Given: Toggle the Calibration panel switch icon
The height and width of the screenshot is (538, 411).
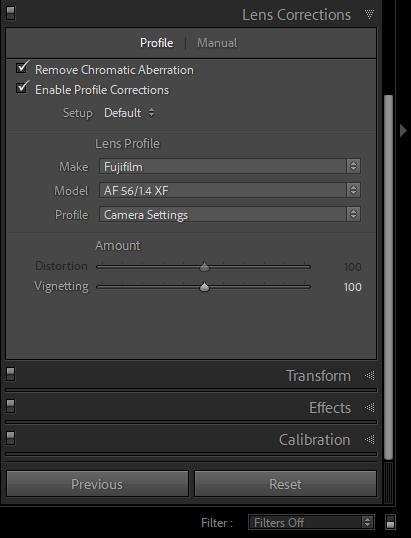Looking at the screenshot, I should [11, 438].
